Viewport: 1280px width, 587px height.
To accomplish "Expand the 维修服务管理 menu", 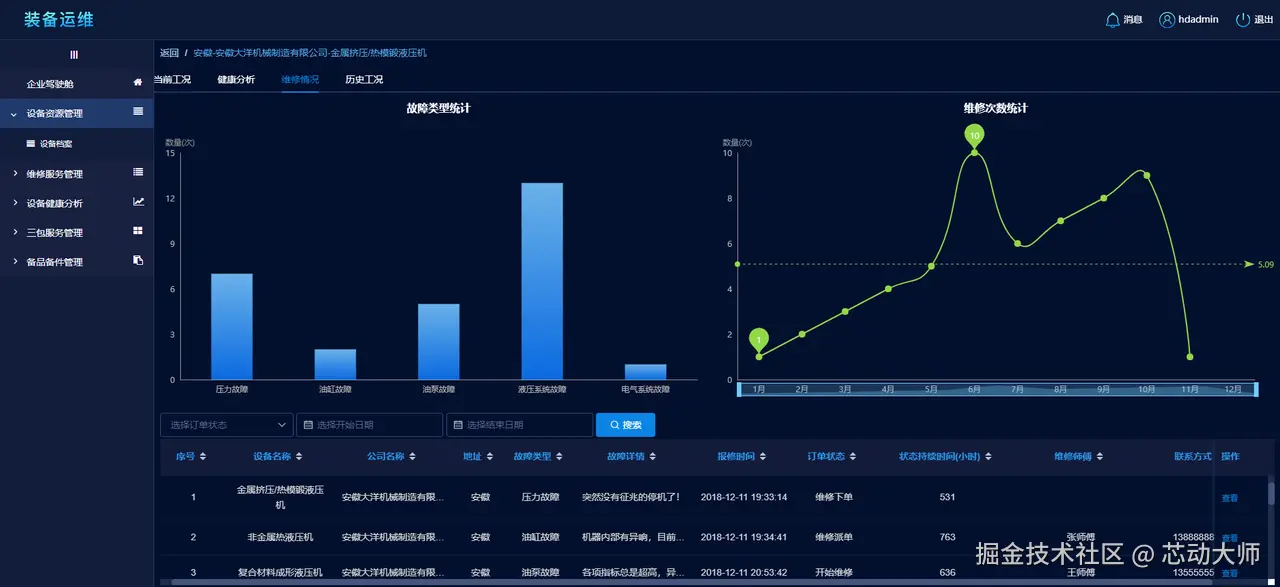I will click(x=77, y=173).
